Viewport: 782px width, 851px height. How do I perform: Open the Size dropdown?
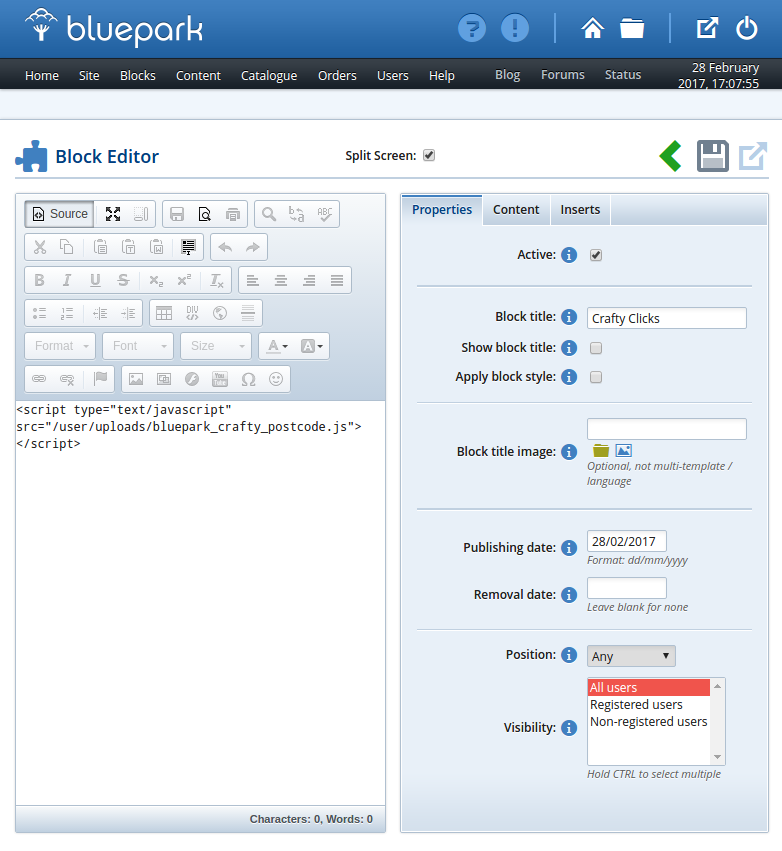coord(217,346)
